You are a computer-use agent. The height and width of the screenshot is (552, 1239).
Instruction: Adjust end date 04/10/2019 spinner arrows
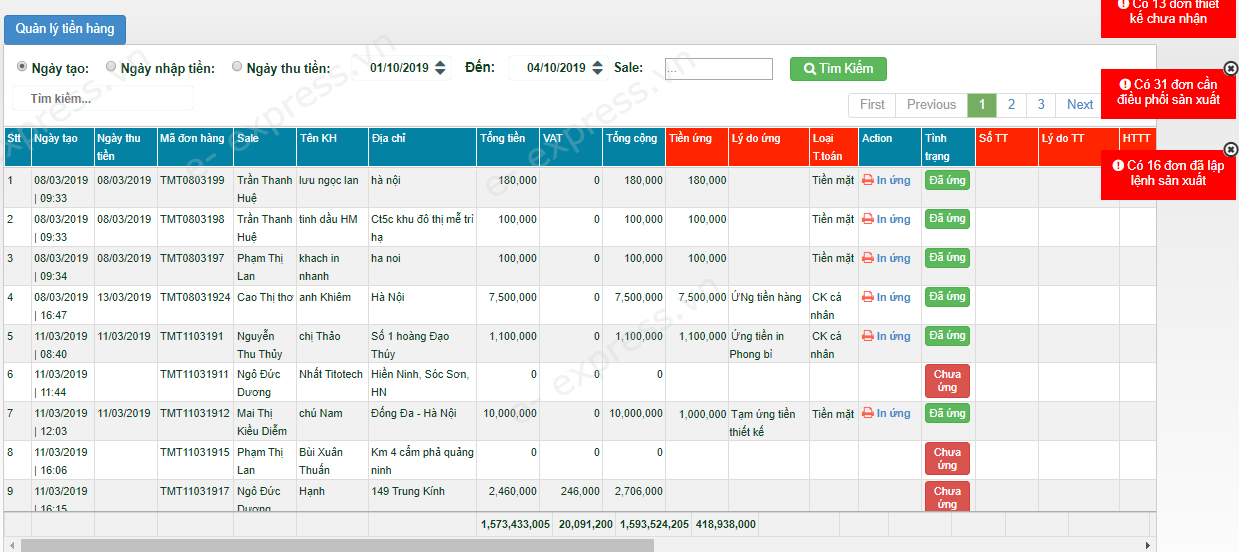click(x=598, y=68)
